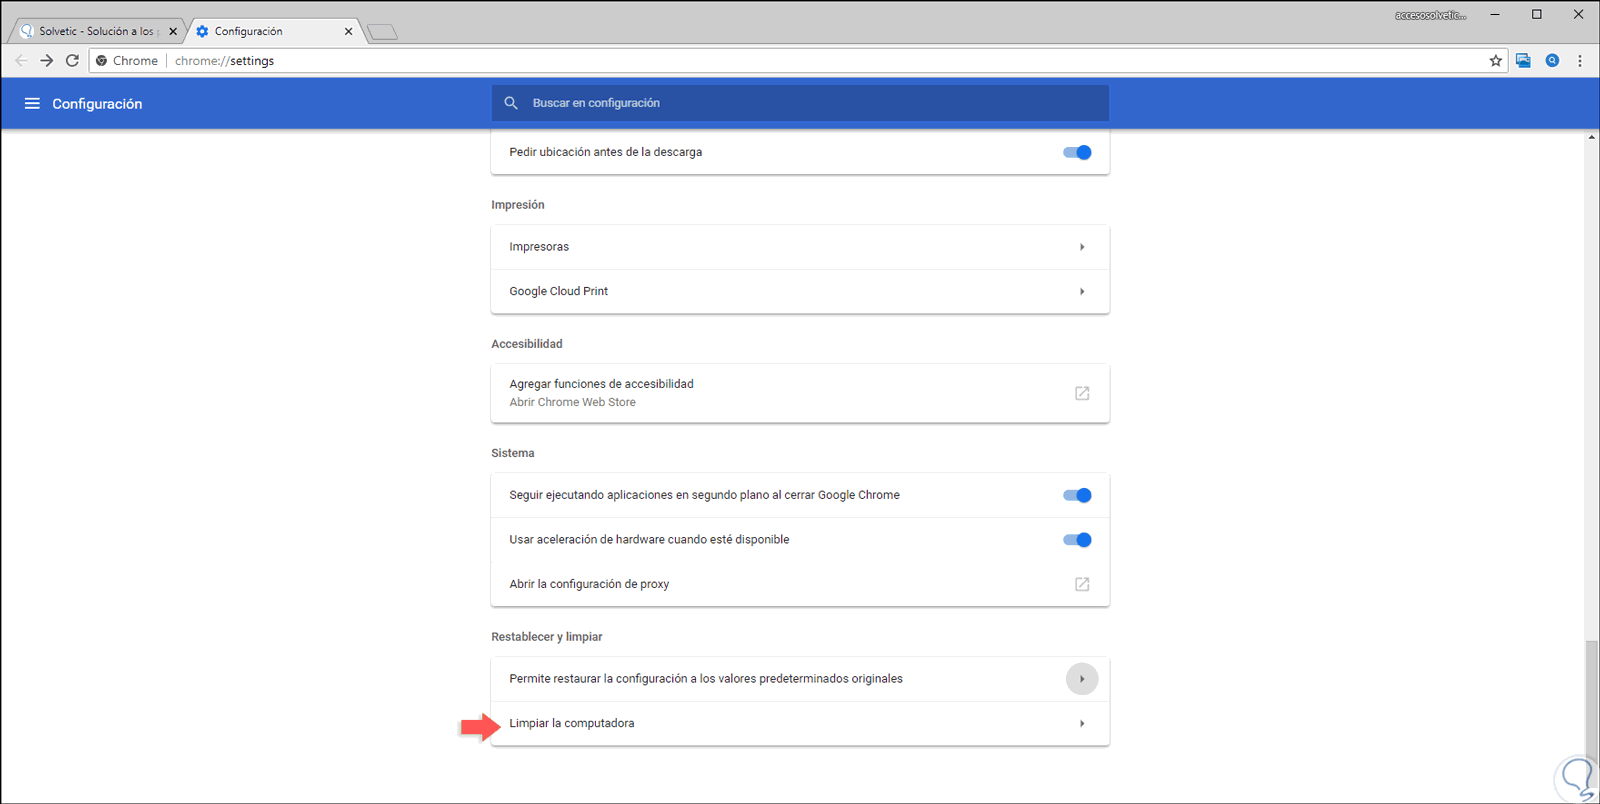Screen dimensions: 1600x804
Task: Minimize the Chrome window
Action: coord(1495,15)
